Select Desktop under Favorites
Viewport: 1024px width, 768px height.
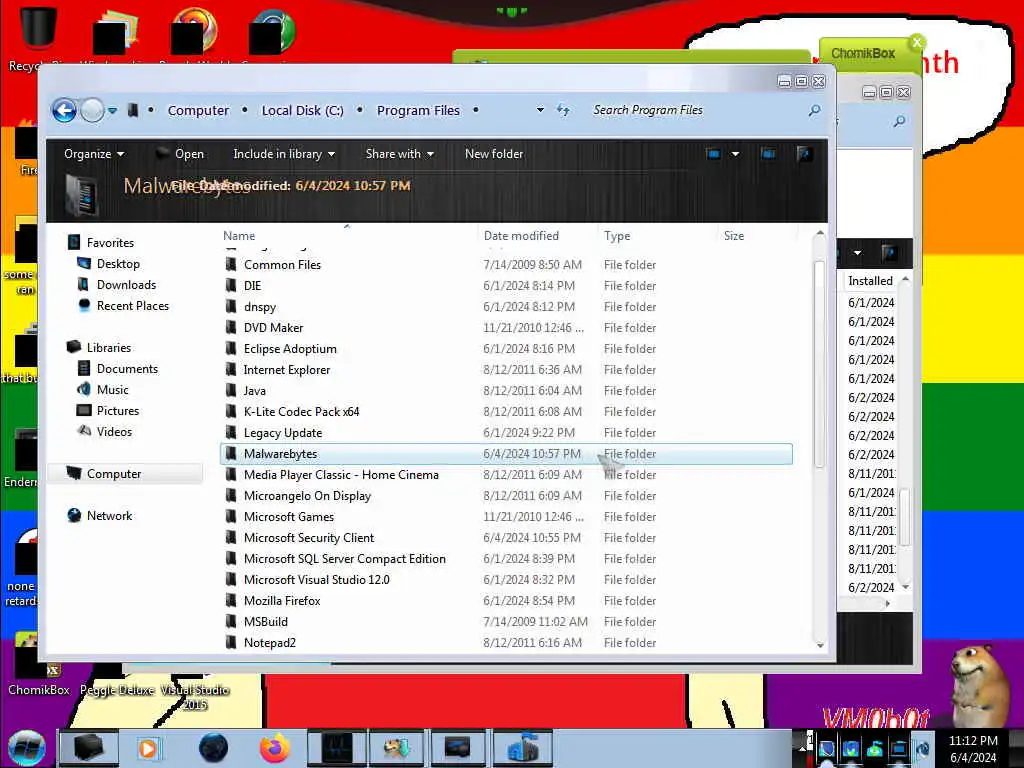point(118,264)
